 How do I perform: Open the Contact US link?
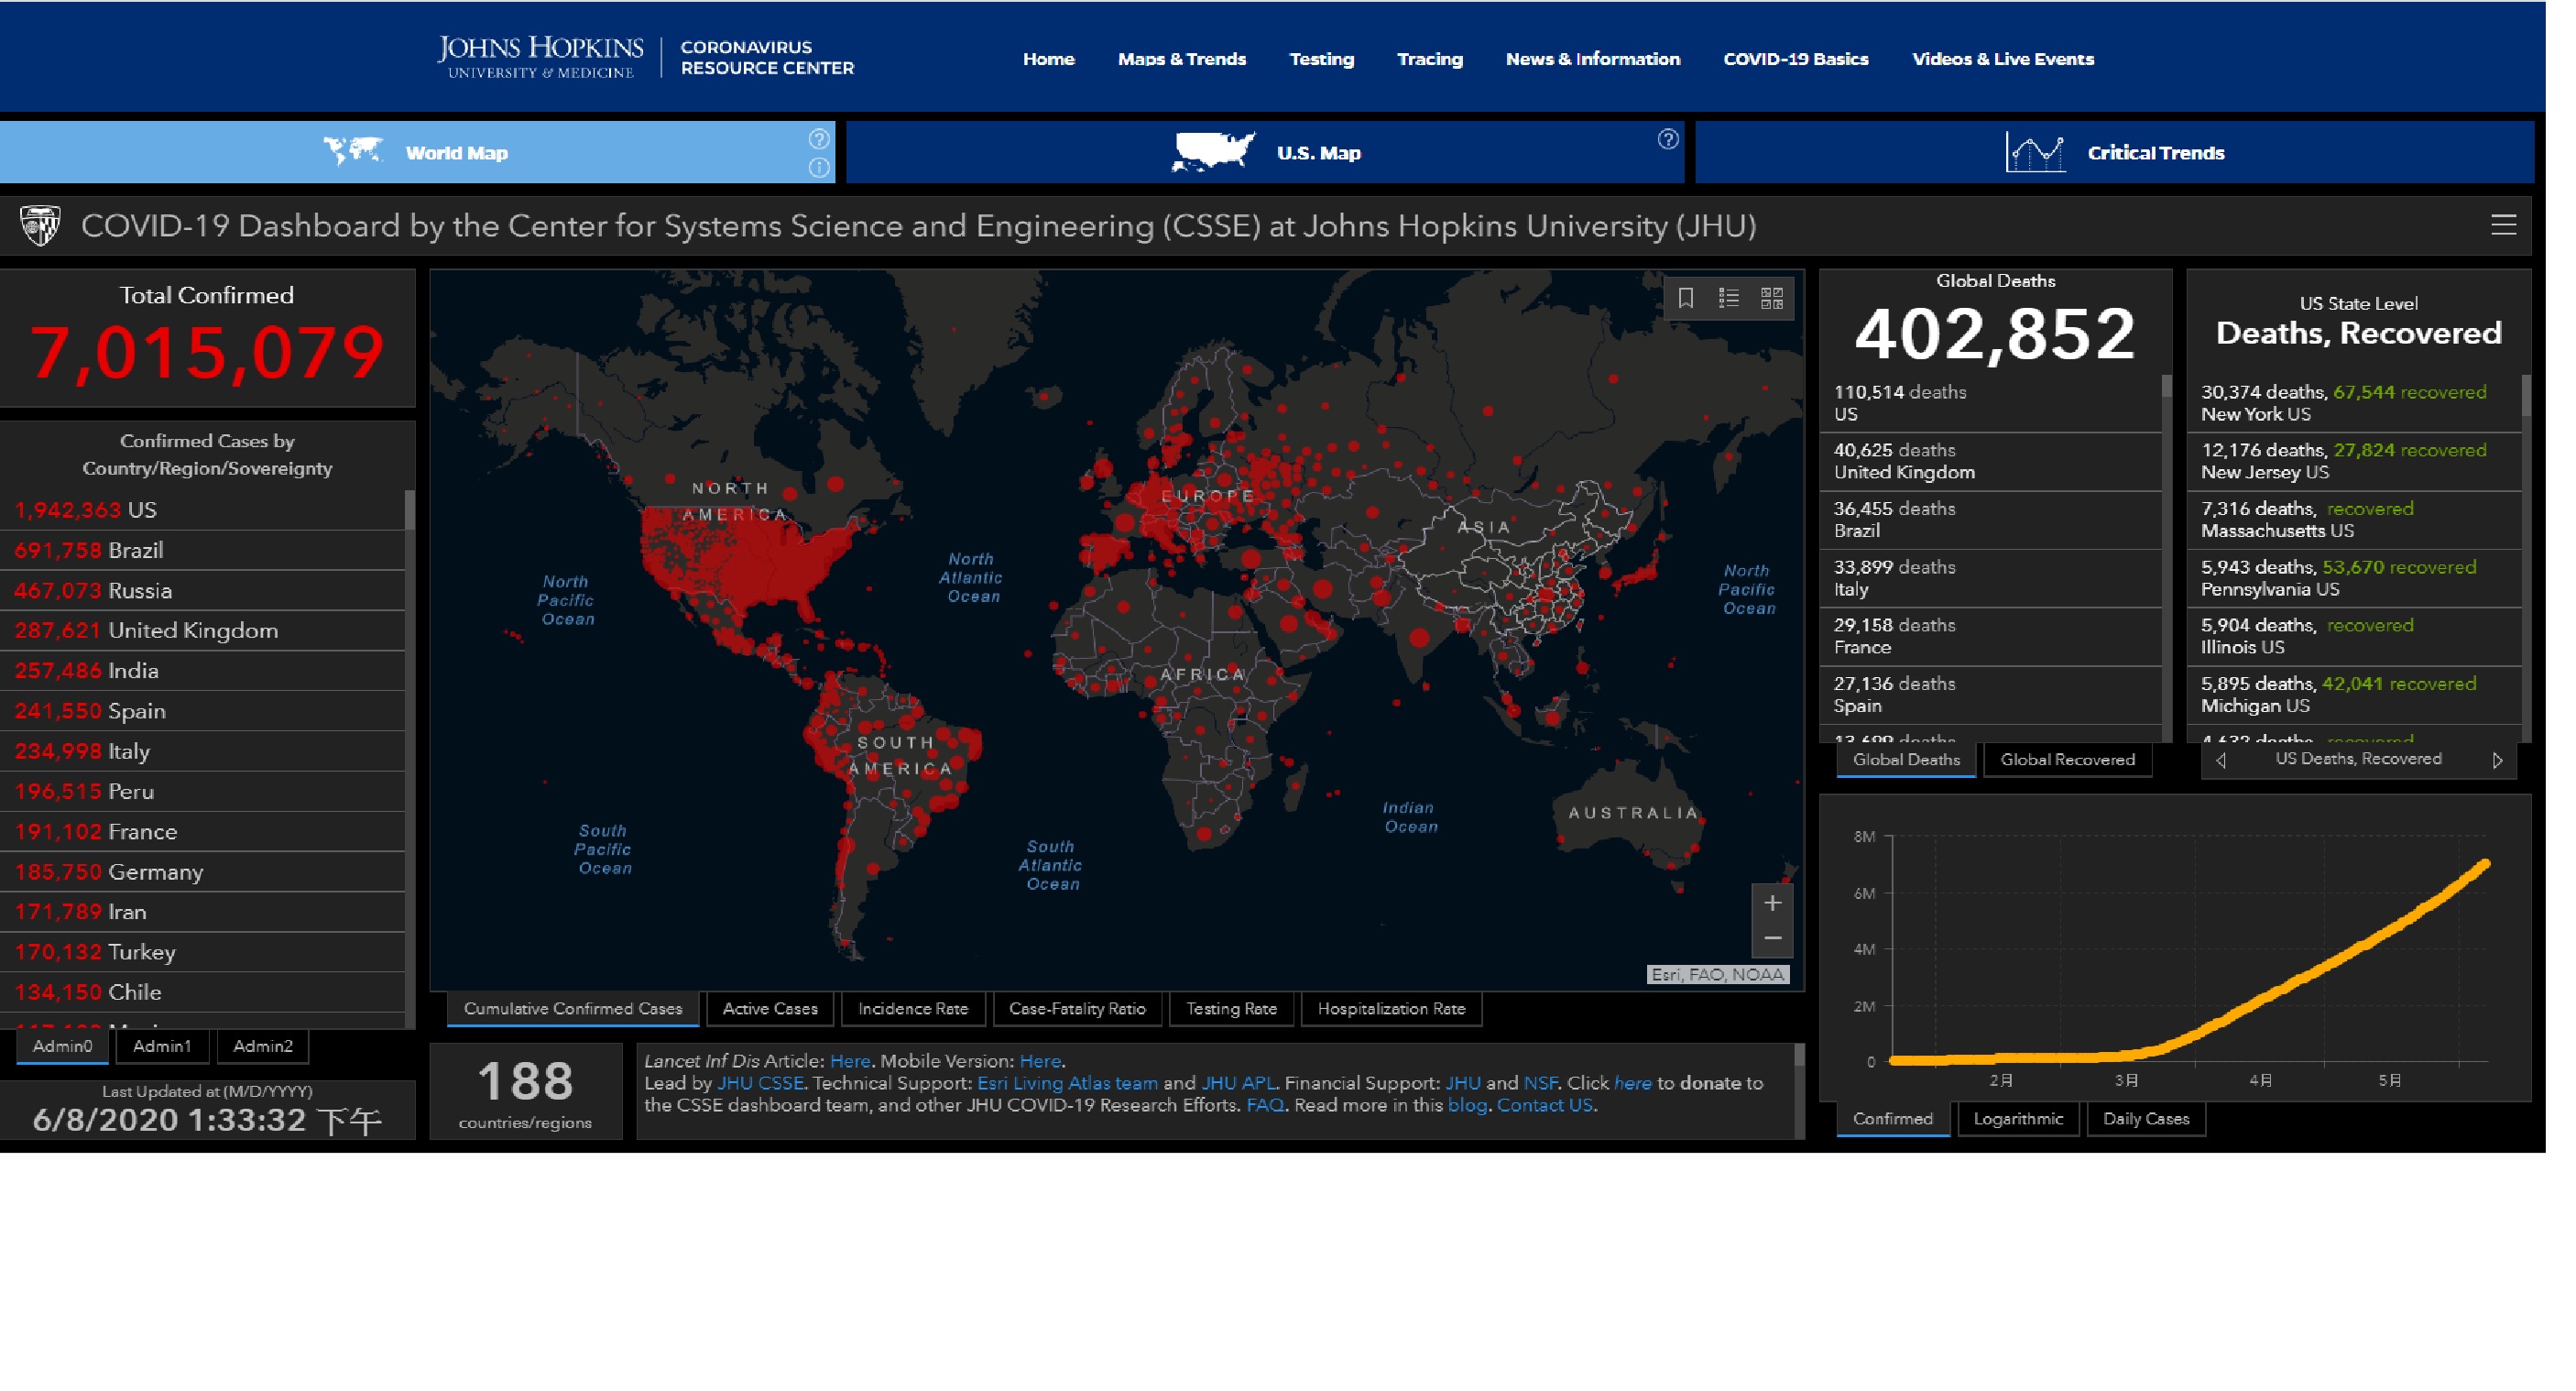1544,1105
